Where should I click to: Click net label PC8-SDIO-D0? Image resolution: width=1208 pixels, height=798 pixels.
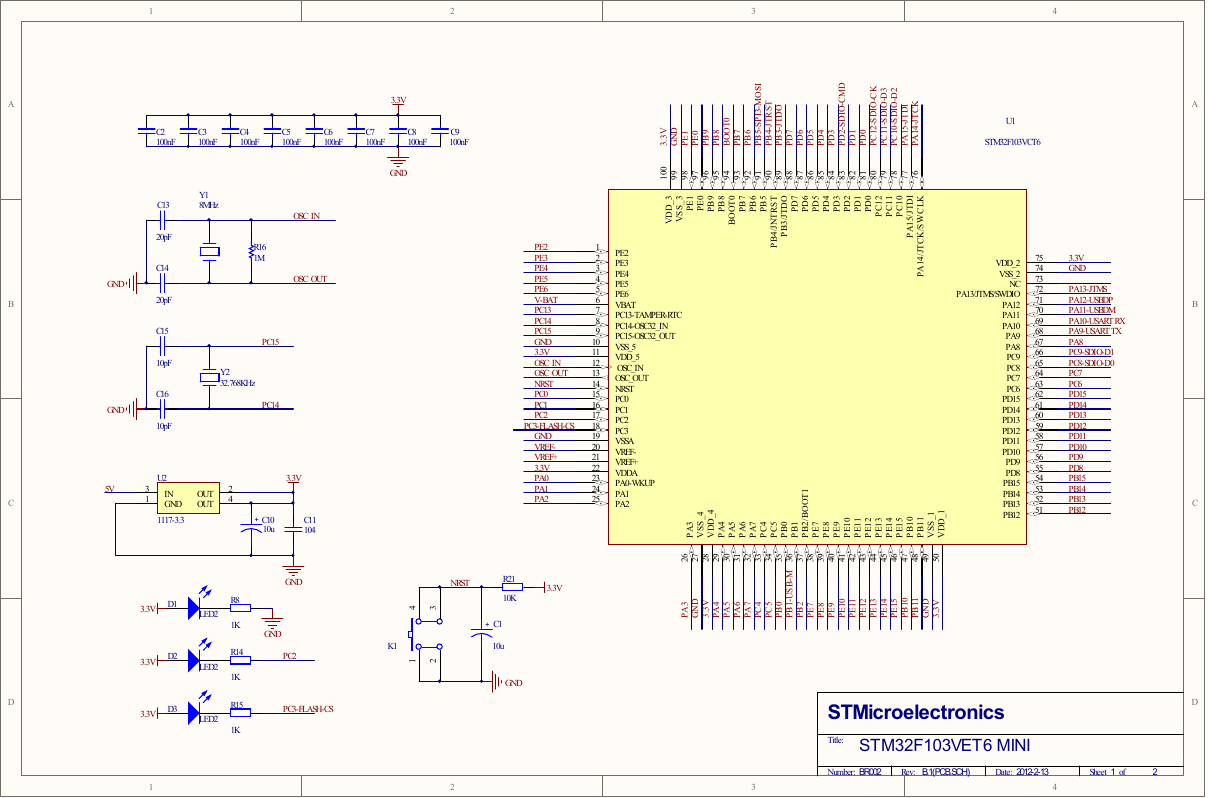coord(1091,363)
